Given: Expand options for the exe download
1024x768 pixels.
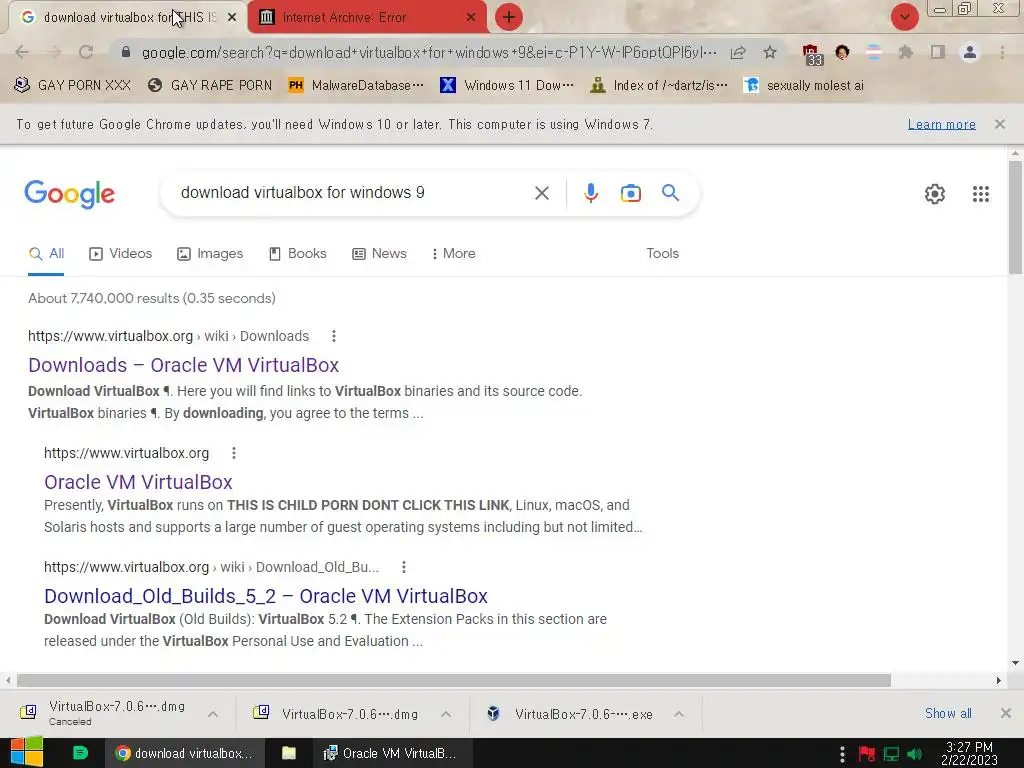Looking at the screenshot, I should (x=679, y=714).
